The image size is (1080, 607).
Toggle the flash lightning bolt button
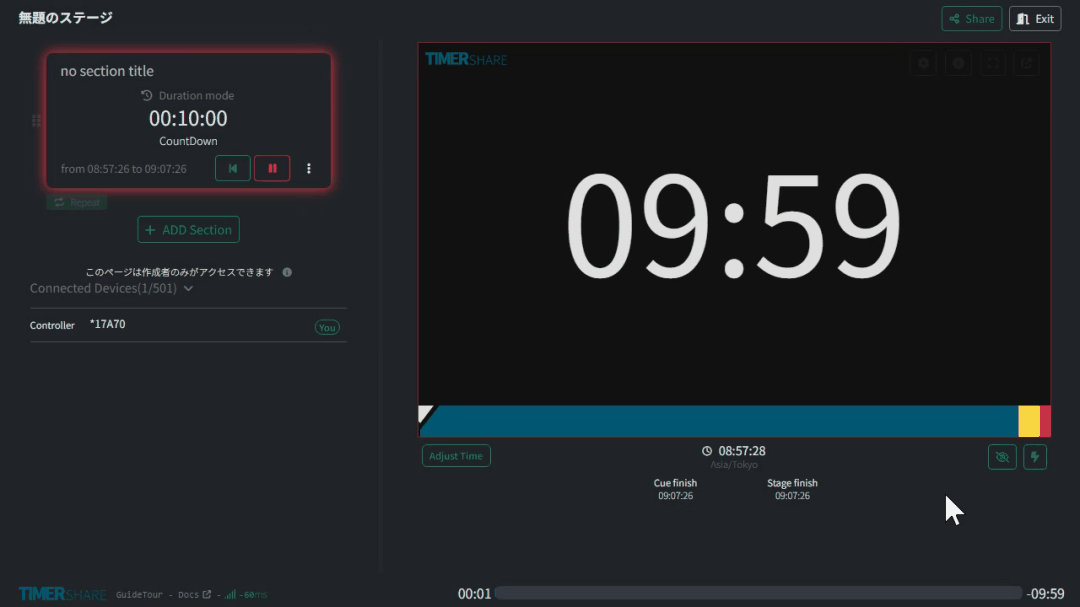pos(1035,457)
